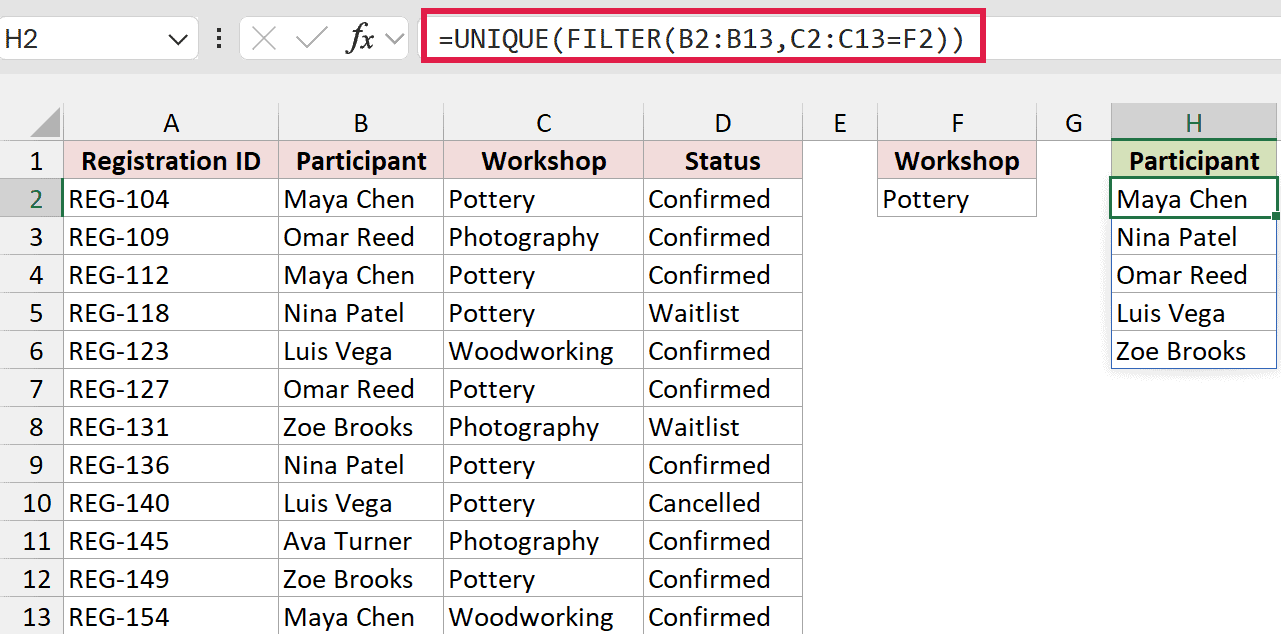Screen dimensions: 1281x634
Task: Select Ava Turner in column B
Action: pos(361,541)
